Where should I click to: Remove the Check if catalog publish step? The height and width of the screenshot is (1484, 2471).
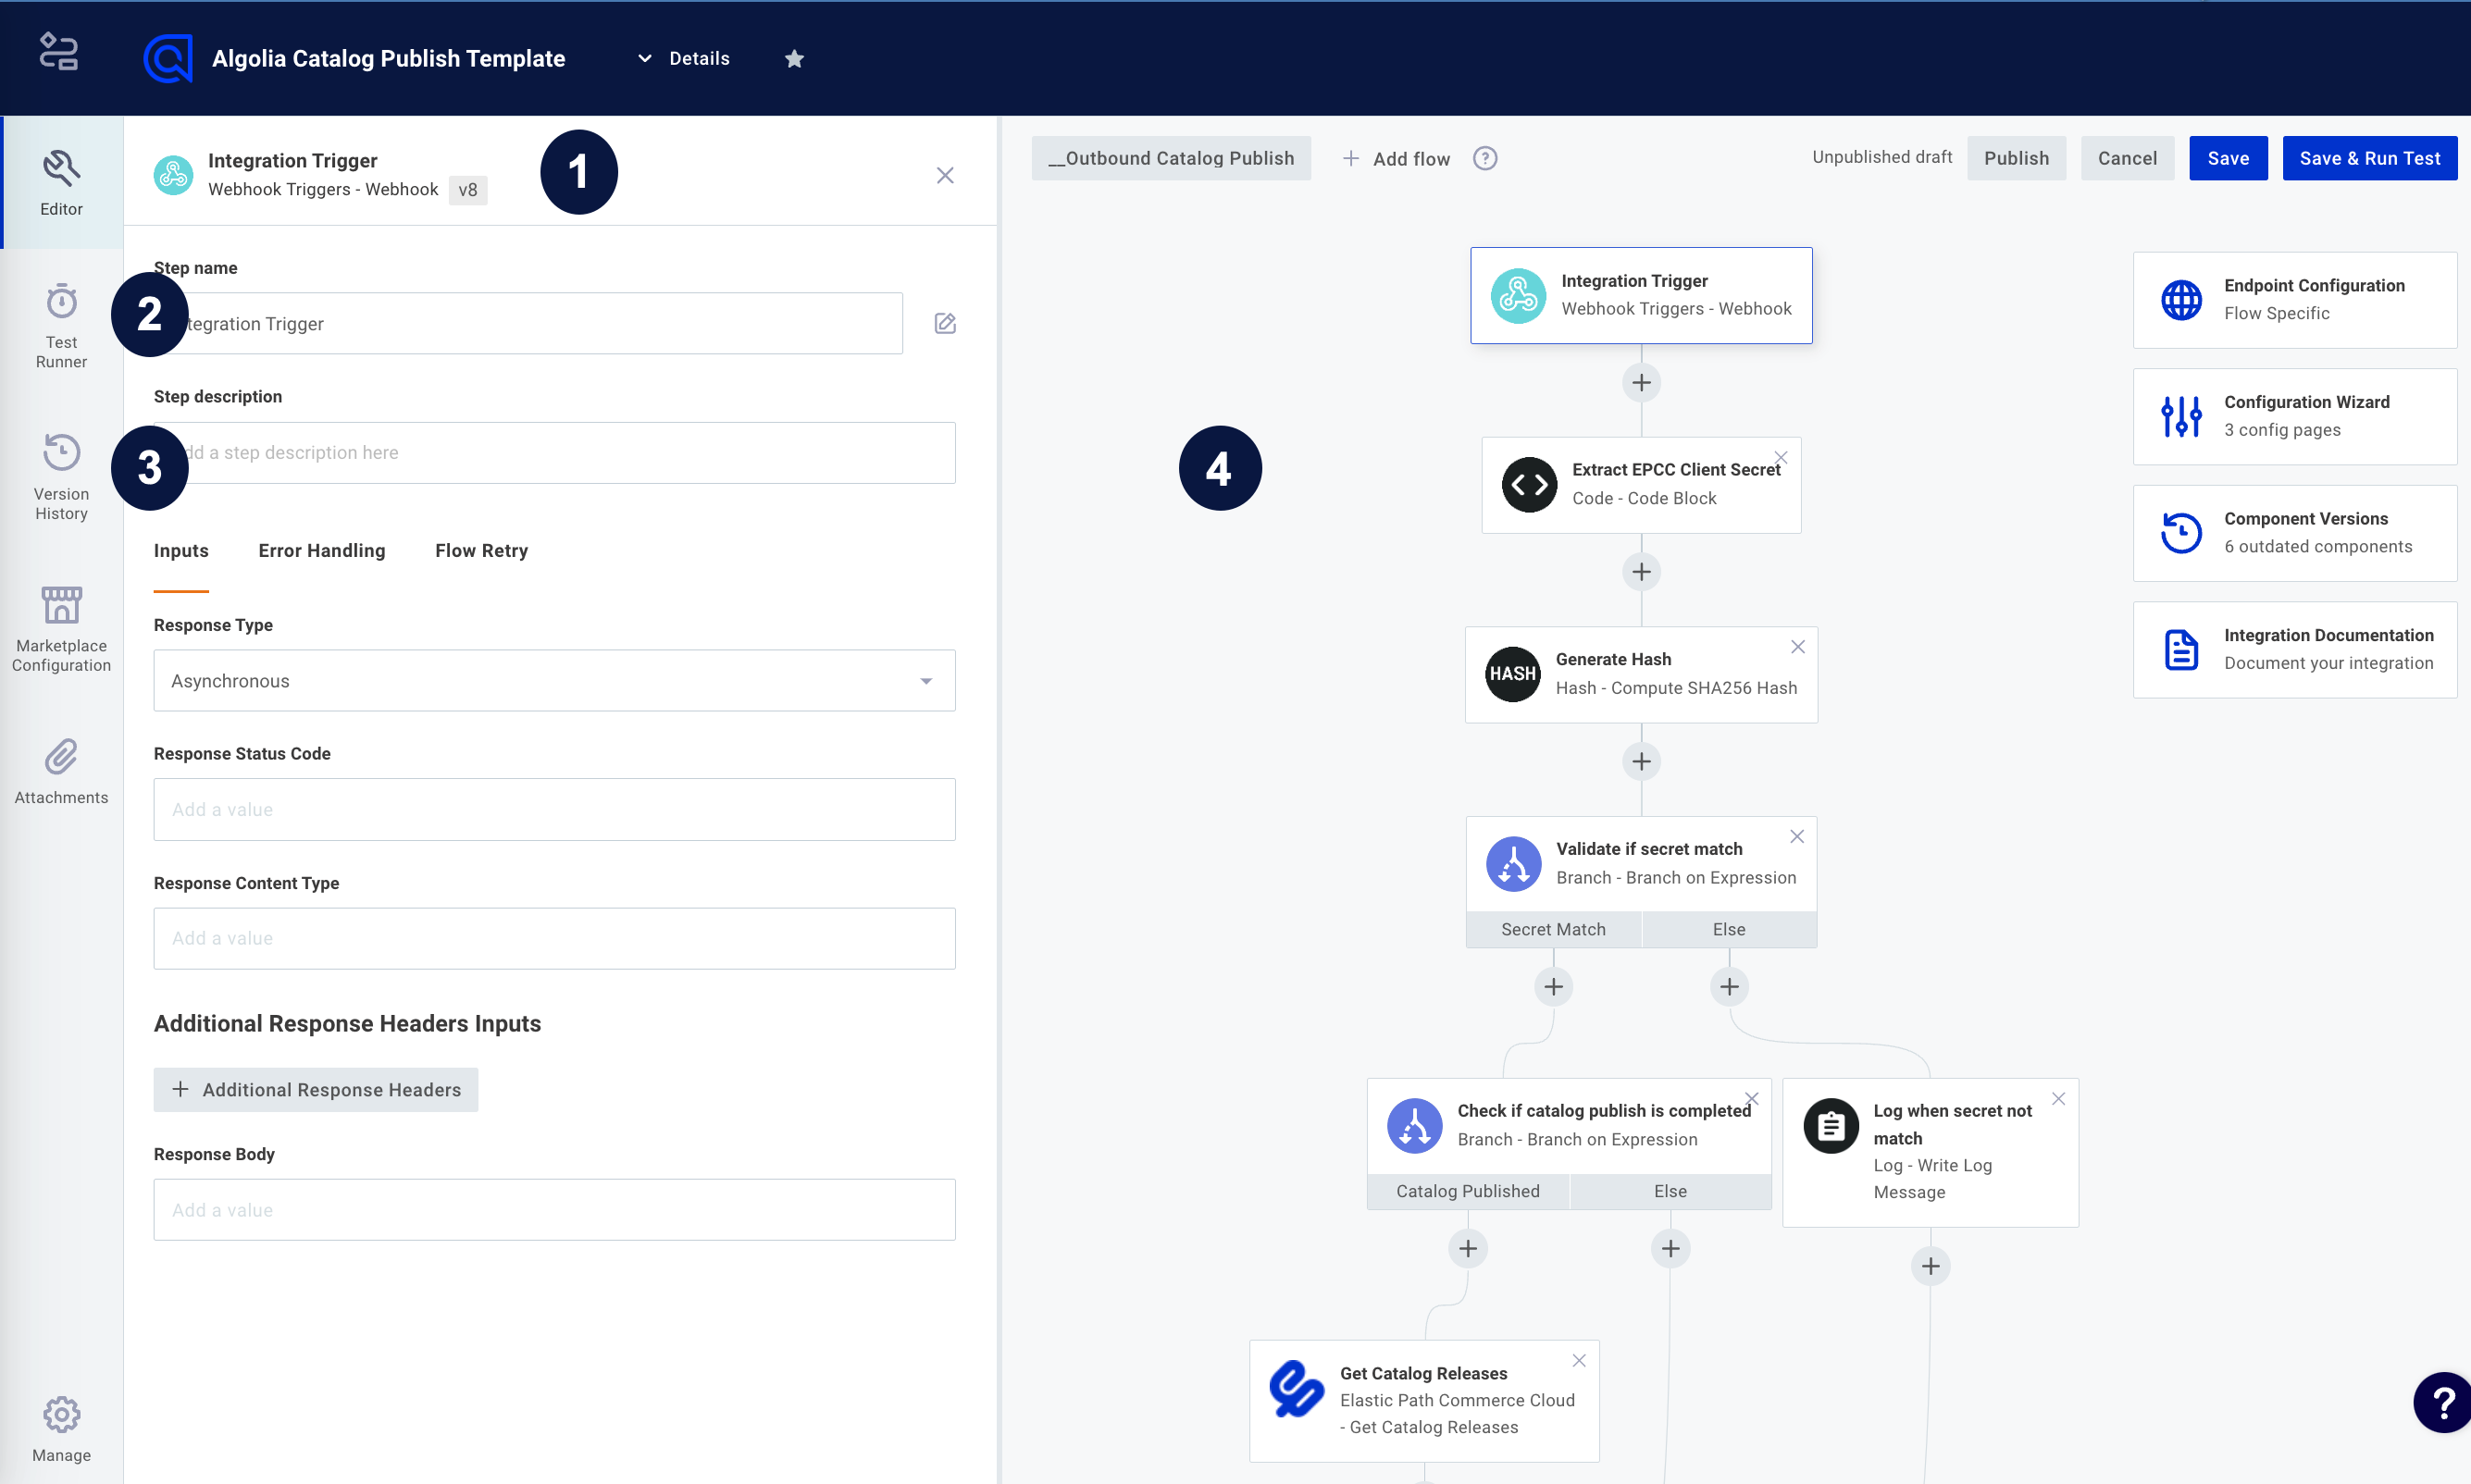1751,1098
